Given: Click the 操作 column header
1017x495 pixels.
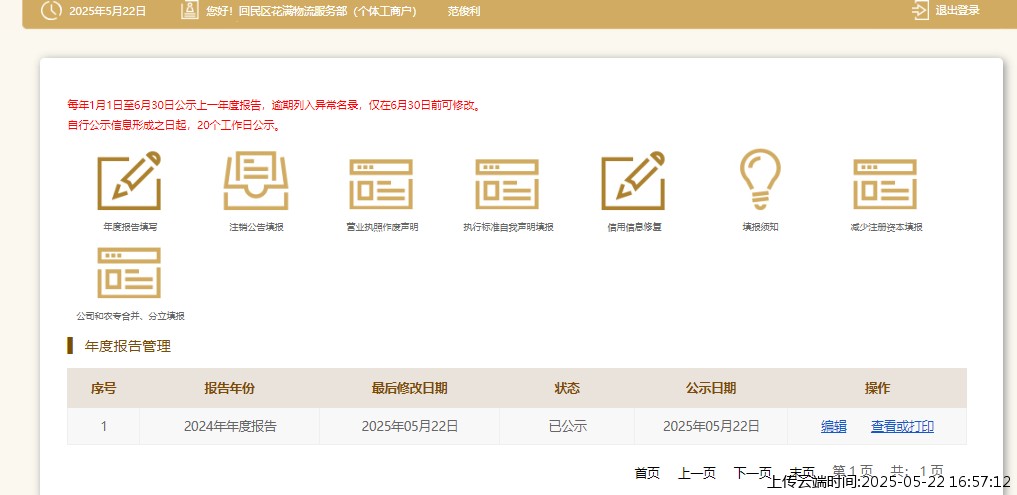Looking at the screenshot, I should (x=877, y=388).
